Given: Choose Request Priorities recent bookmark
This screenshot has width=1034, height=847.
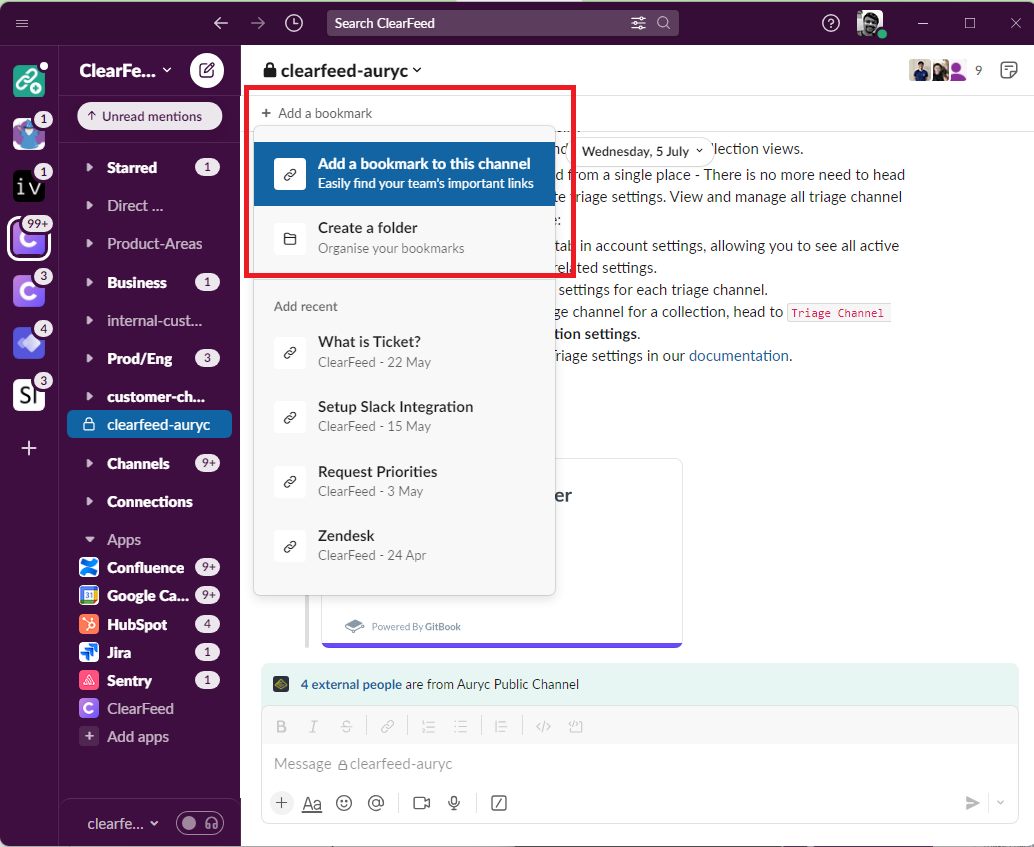Looking at the screenshot, I should [x=404, y=481].
